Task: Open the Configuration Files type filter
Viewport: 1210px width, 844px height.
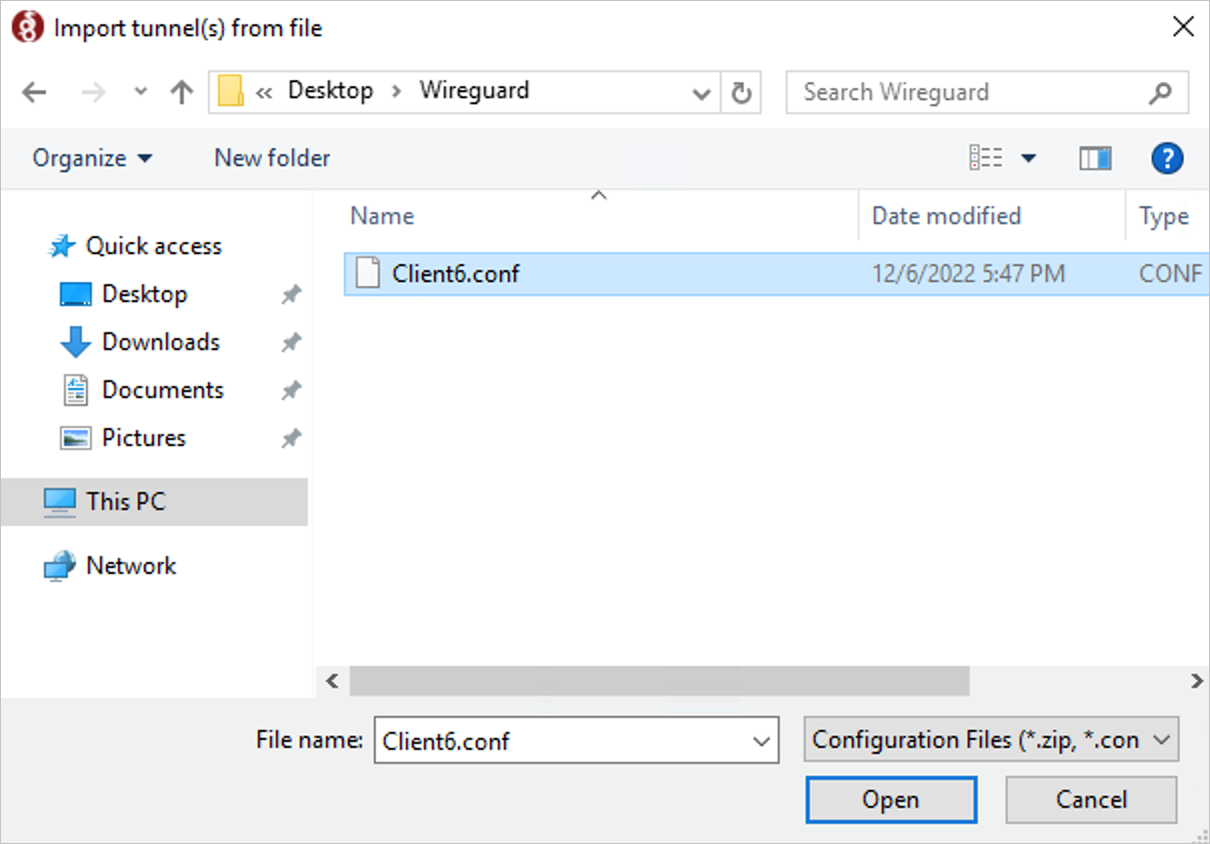Action: pyautogui.click(x=991, y=740)
